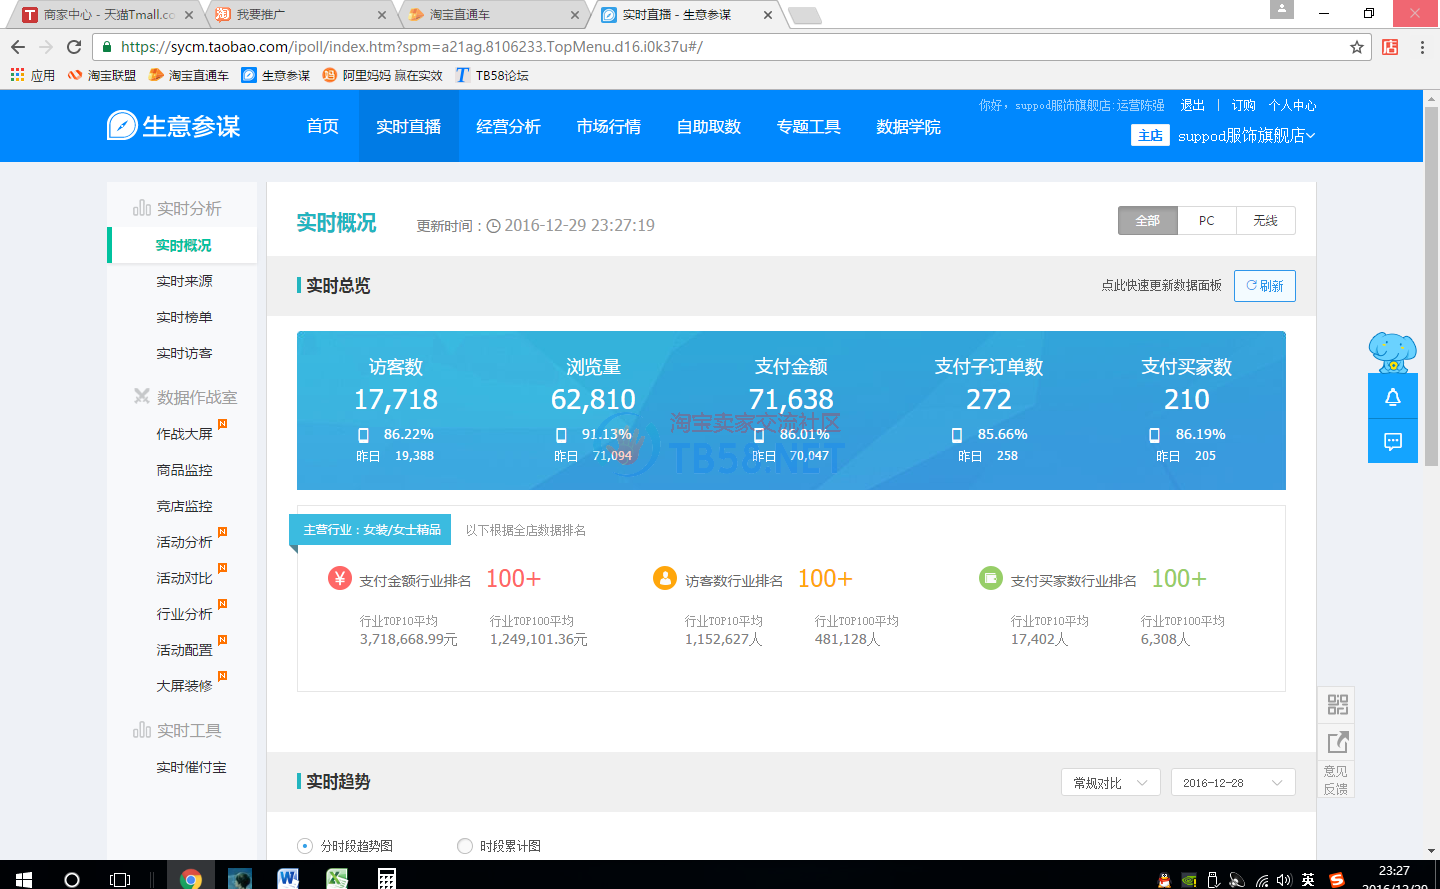Open 实时来源 in the left sidebar

(184, 282)
